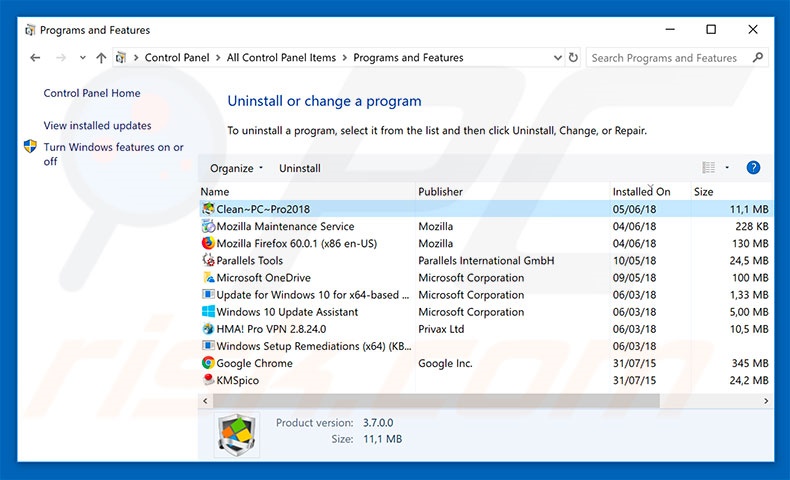Click Parallels International GmbH publisher cell

(x=486, y=260)
